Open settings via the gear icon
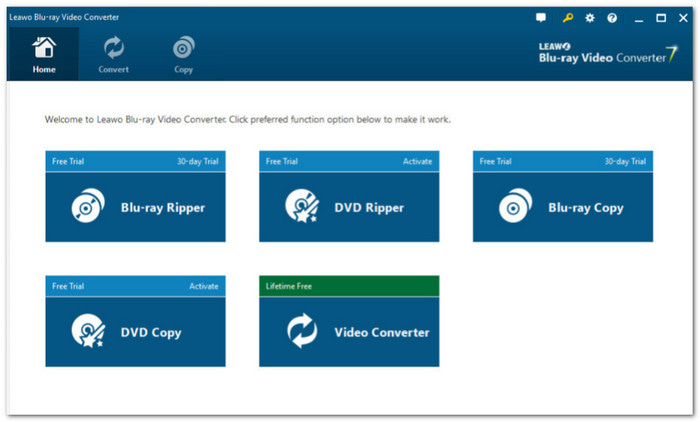 (x=590, y=18)
